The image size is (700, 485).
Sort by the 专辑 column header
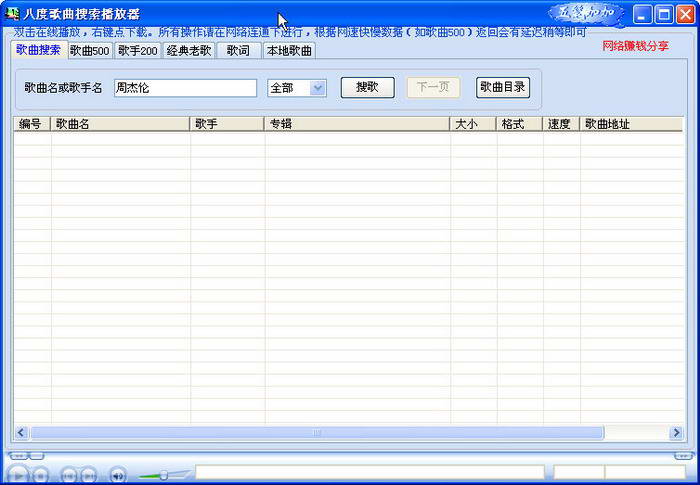(x=357, y=124)
